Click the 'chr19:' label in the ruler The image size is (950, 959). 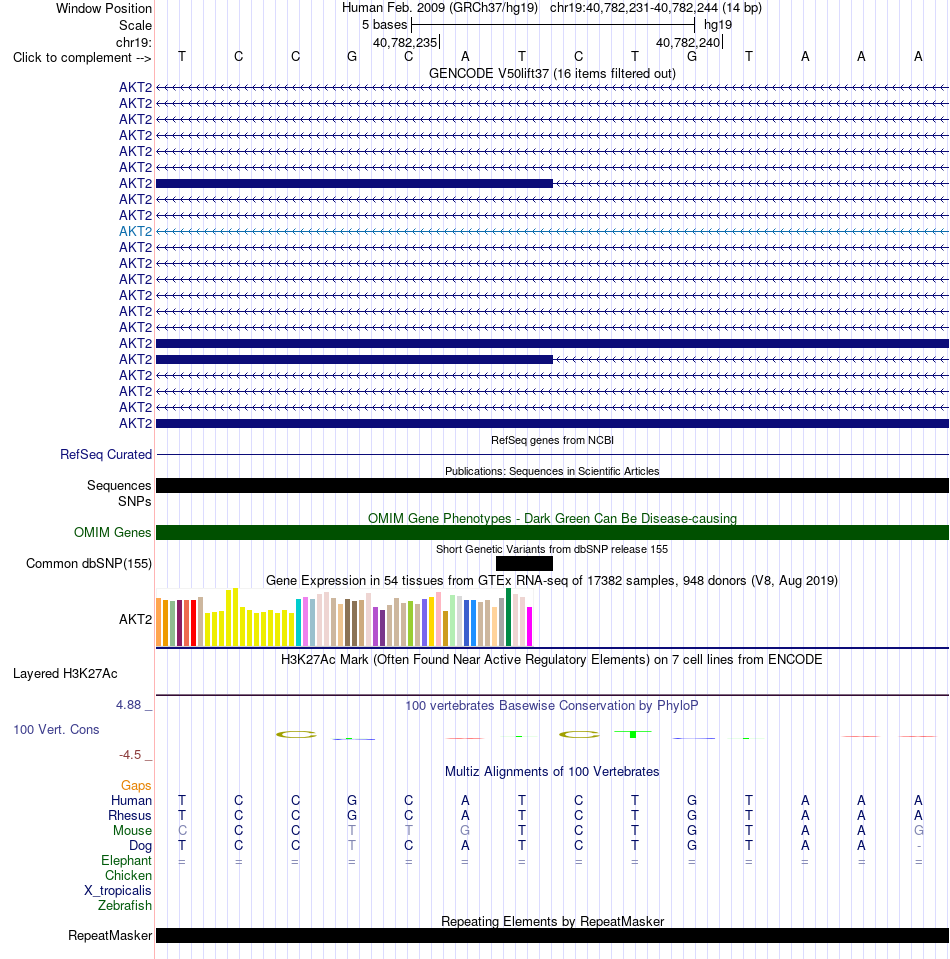[134, 43]
